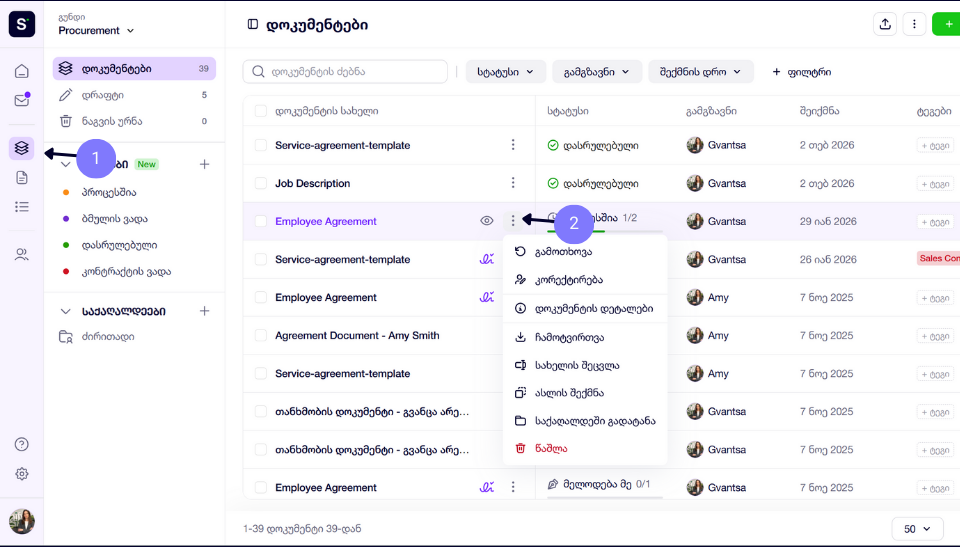Choose სახელის შეცვლა from context menu
This screenshot has width=960, height=547.
[x=585, y=365]
